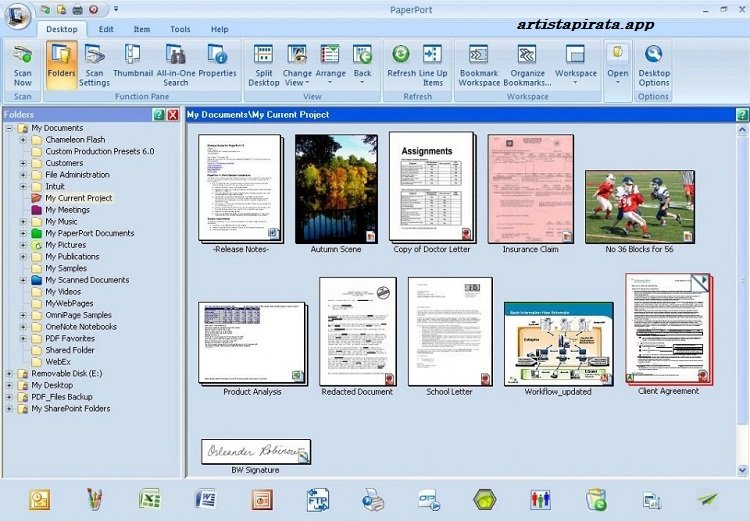
Task: Click help icon on desktop title bar
Action: pyautogui.click(x=742, y=115)
